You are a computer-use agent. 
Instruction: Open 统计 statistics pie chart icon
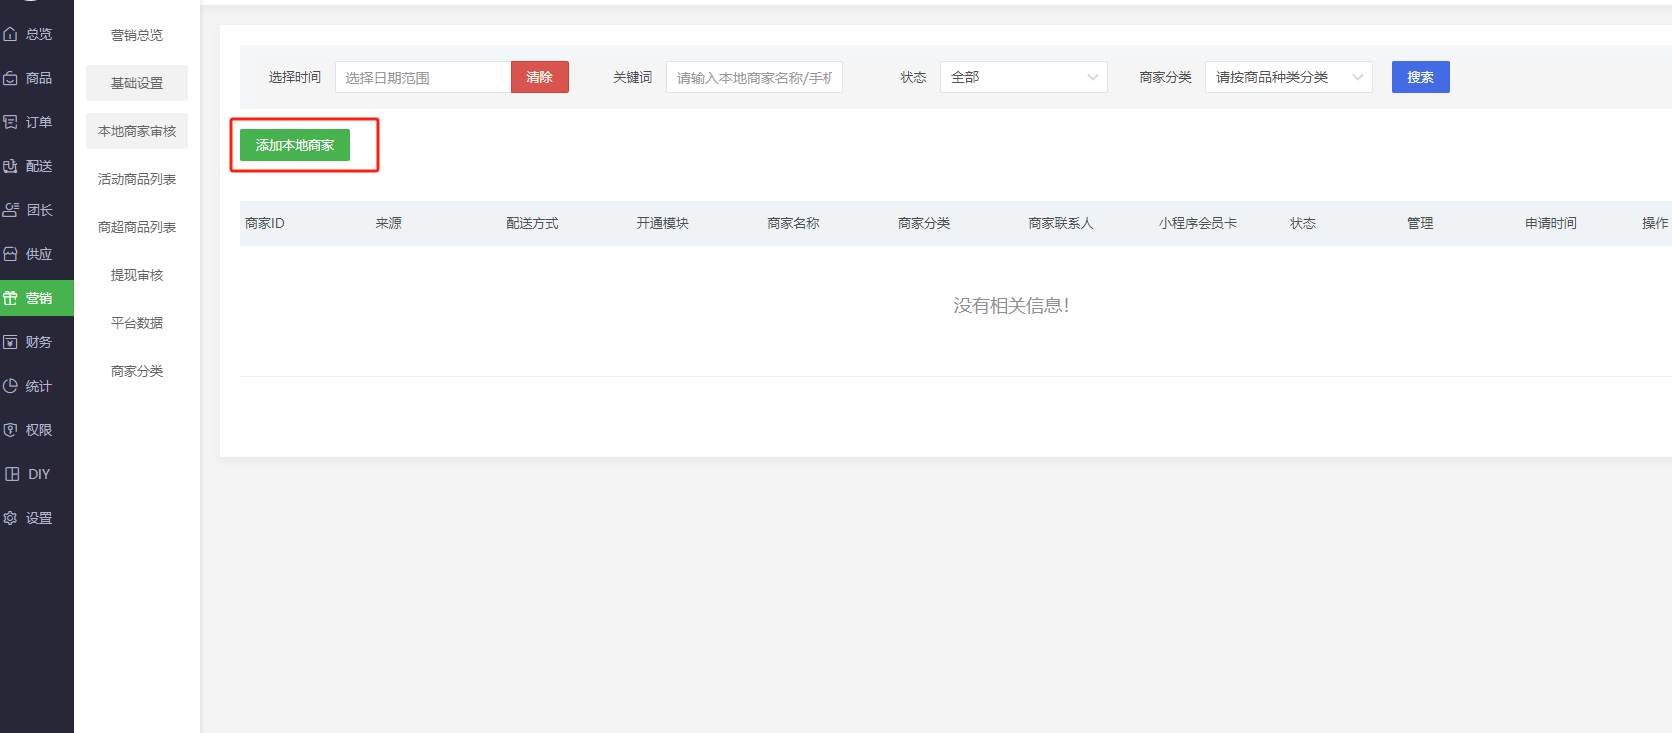tap(11, 386)
